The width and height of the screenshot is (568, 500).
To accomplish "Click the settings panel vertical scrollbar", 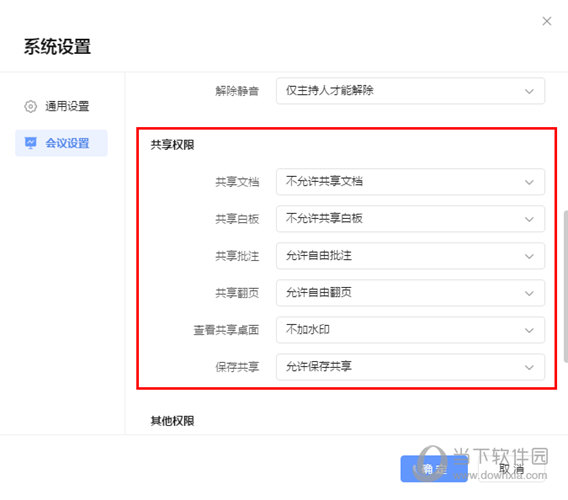I will point(565,286).
